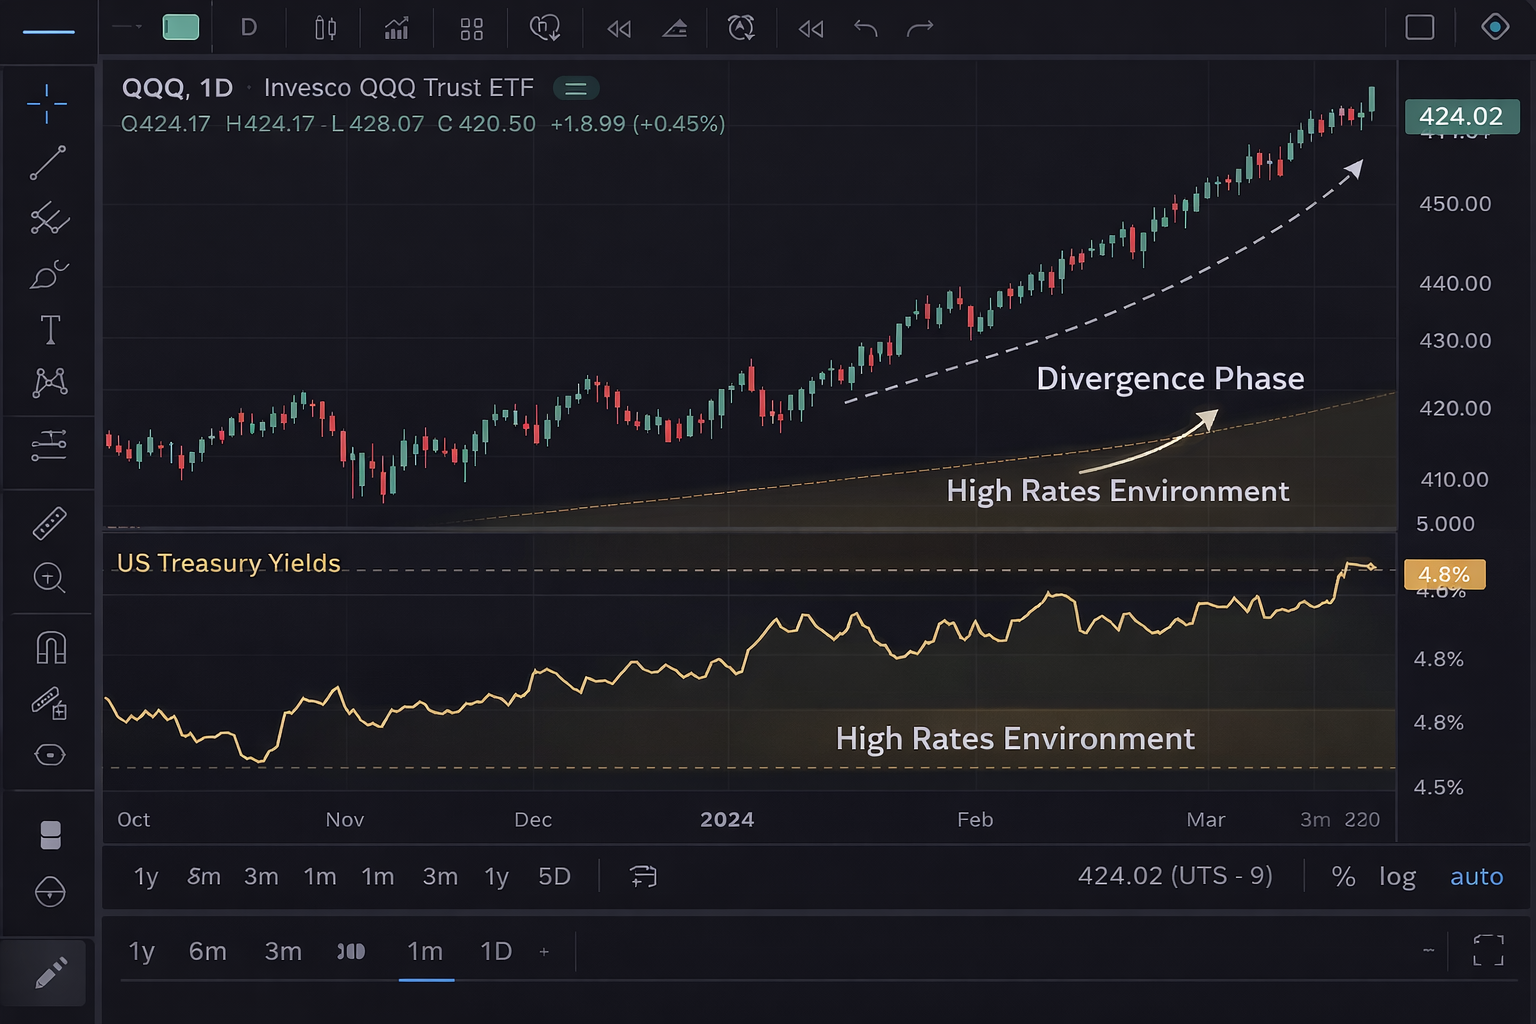
Task: Click the green candle color swatch
Action: 181,26
